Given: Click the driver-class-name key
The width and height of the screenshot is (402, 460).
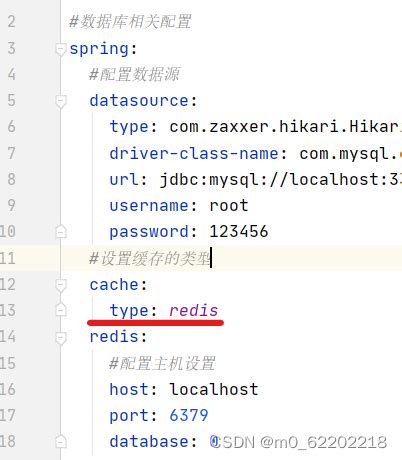Looking at the screenshot, I should tap(195, 154).
